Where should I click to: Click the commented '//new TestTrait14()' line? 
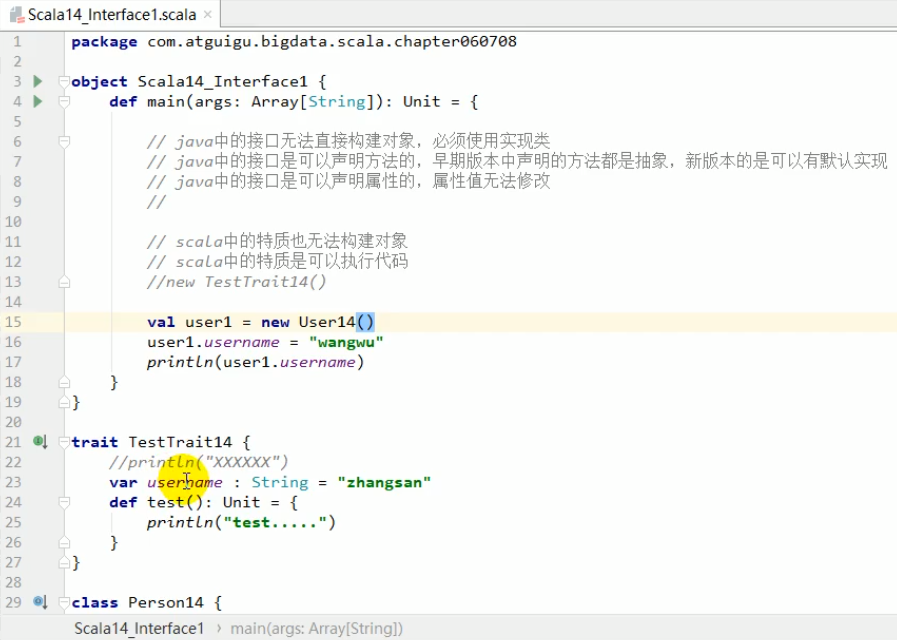[x=236, y=282]
